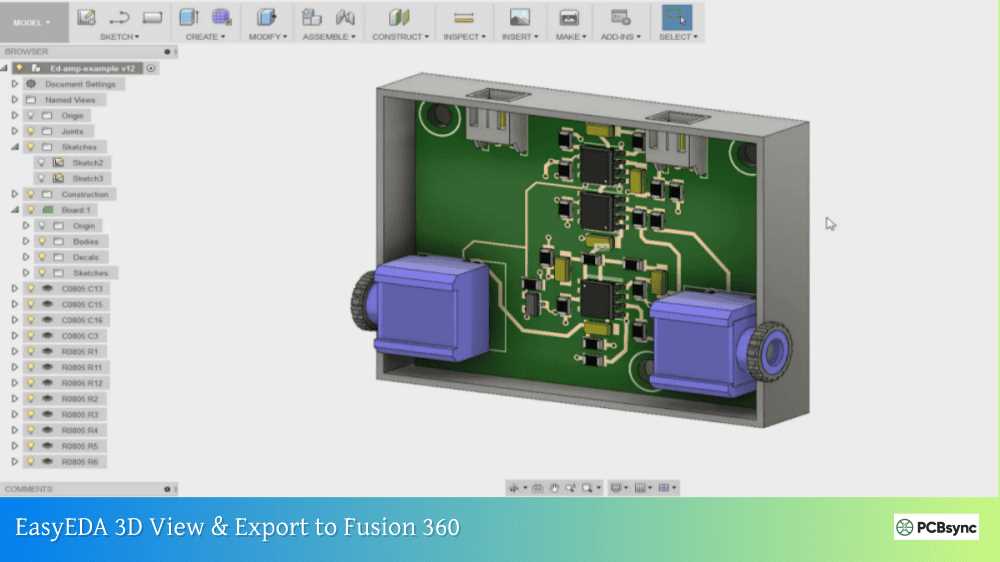This screenshot has width=1000, height=562.
Task: Click the Look At navigation icon
Action: [x=538, y=488]
